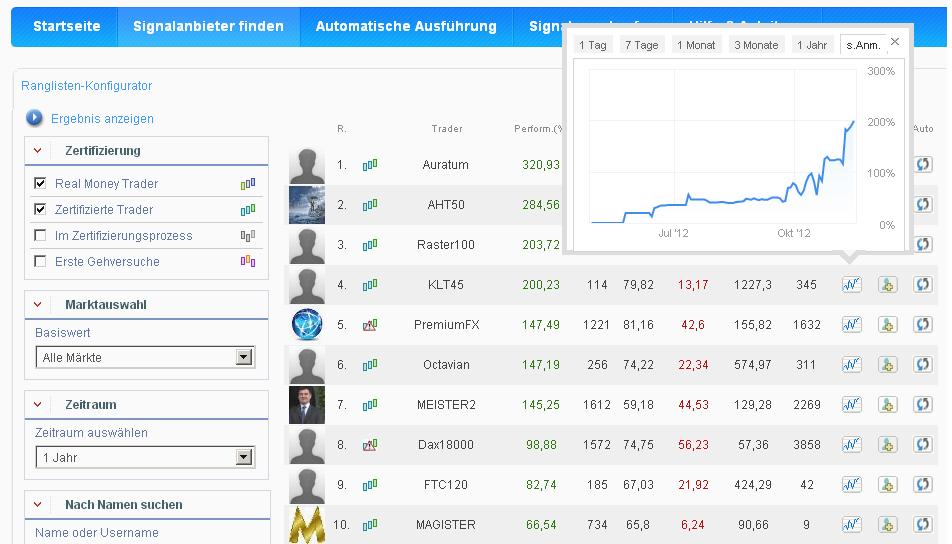
Task: Select the 3 Monate chart range tab
Action: click(x=755, y=45)
